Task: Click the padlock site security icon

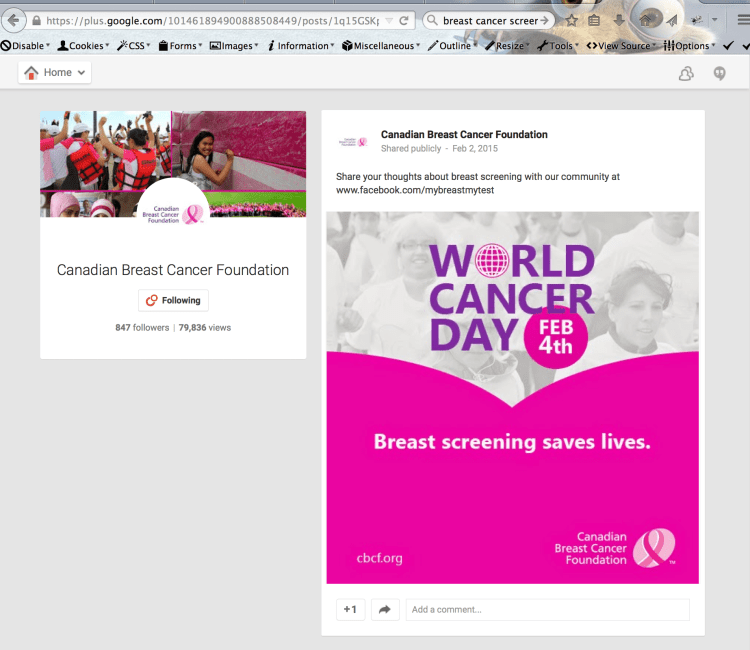Action: (x=36, y=21)
